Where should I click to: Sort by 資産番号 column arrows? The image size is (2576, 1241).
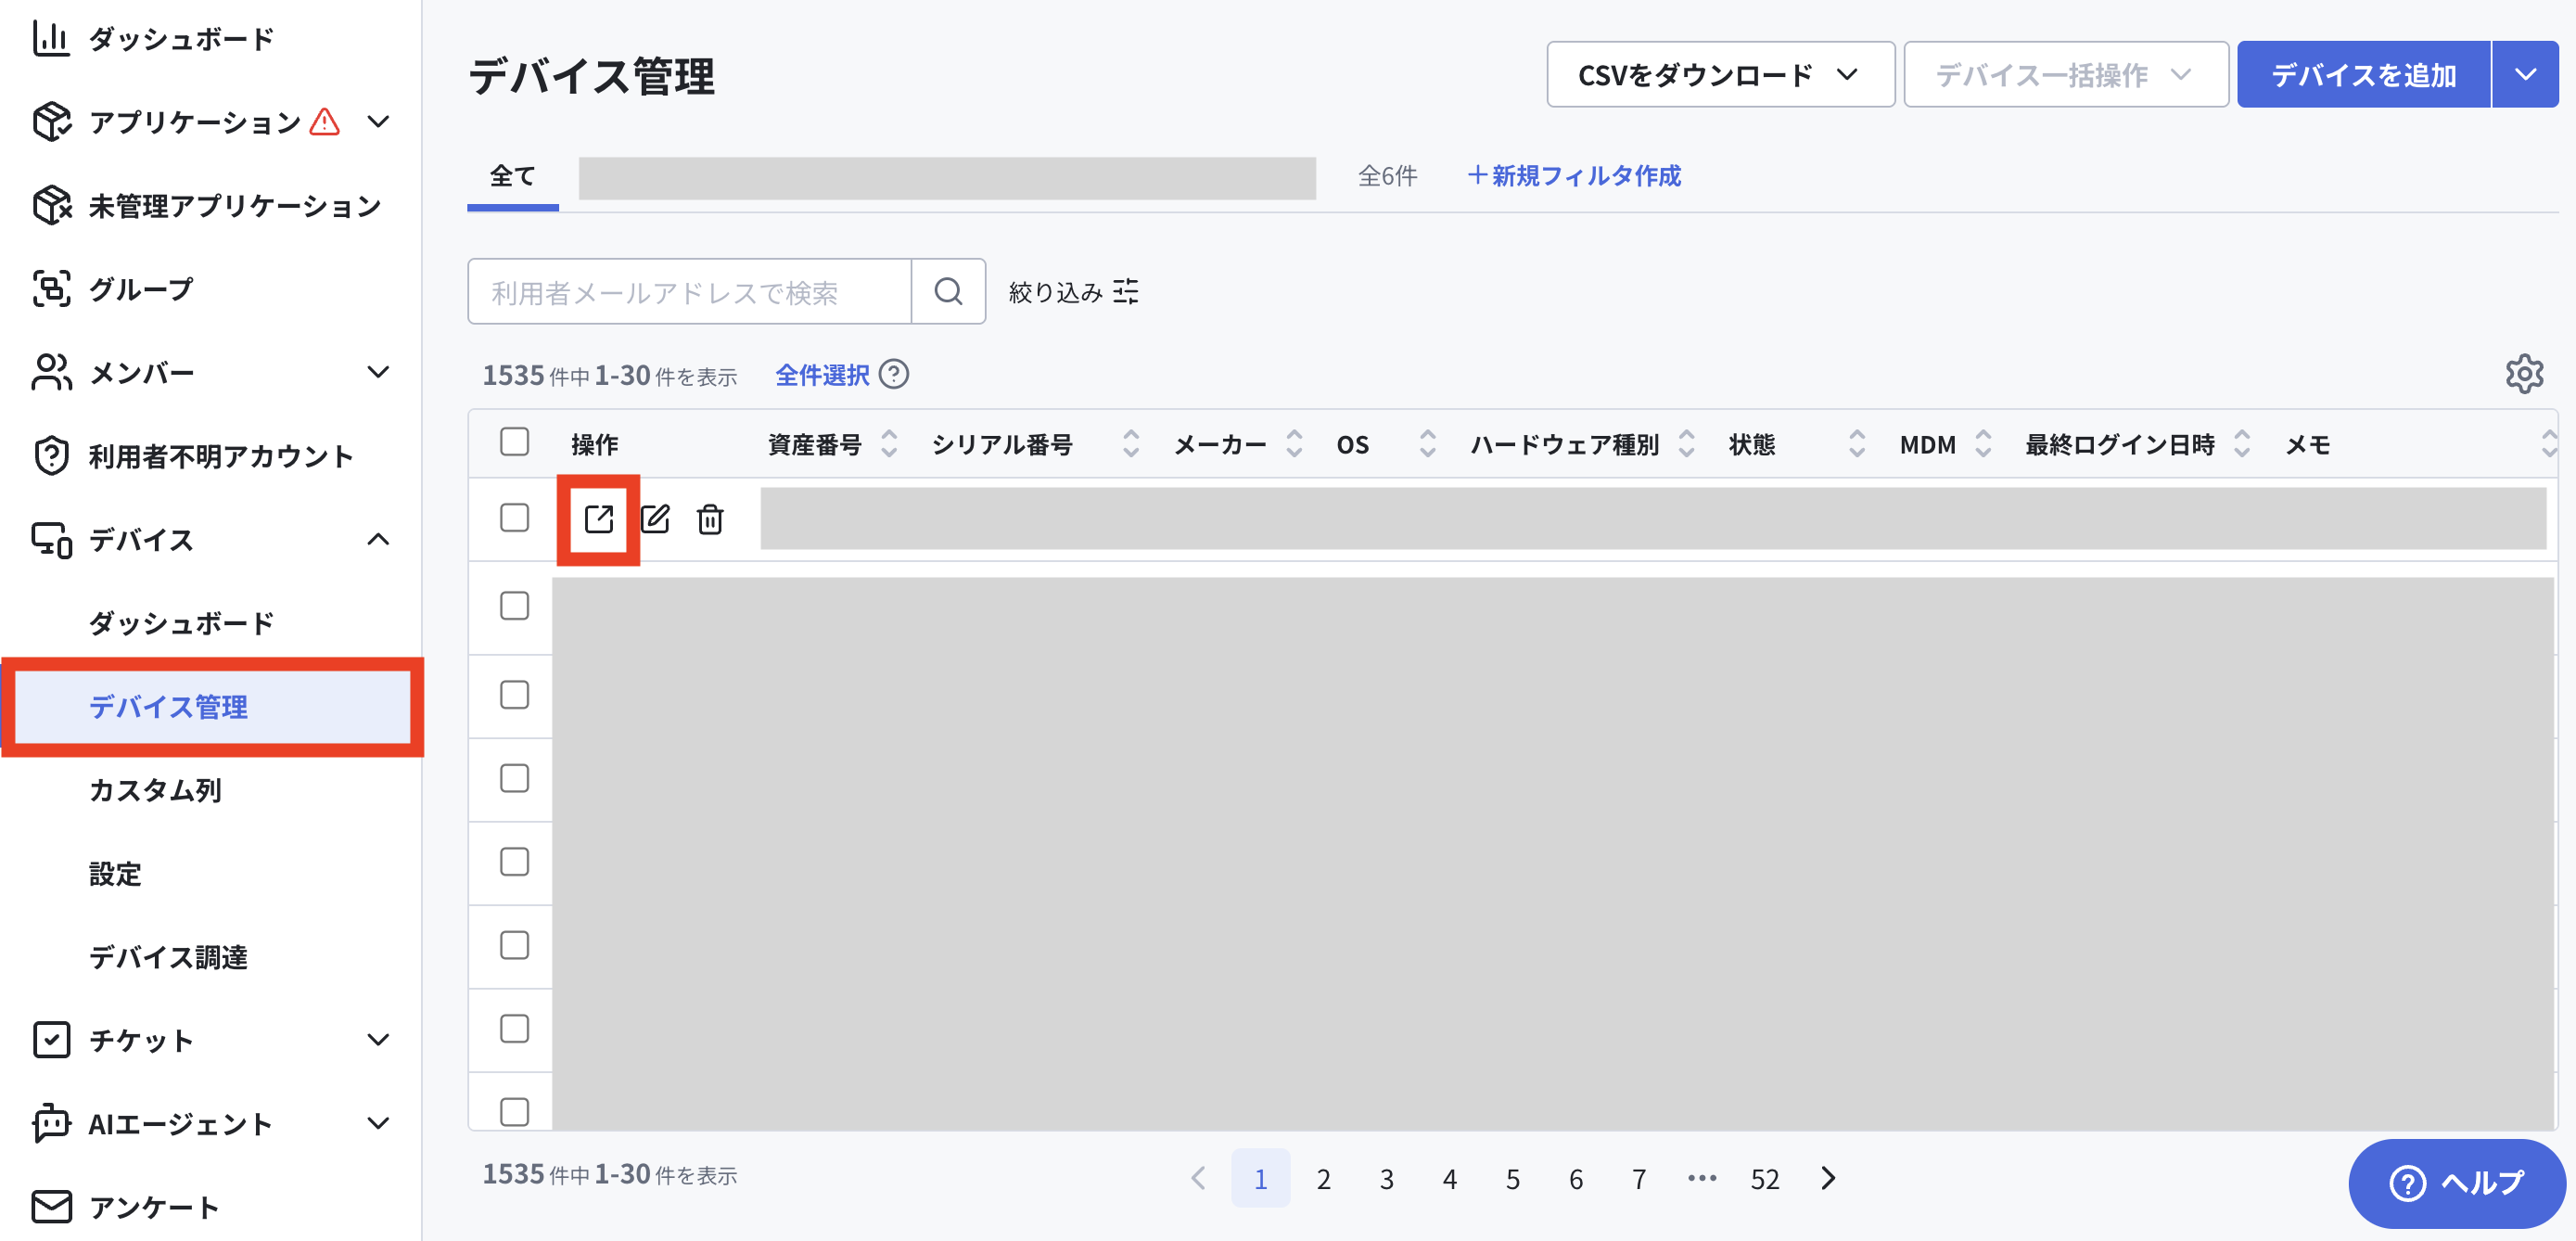pyautogui.click(x=889, y=443)
